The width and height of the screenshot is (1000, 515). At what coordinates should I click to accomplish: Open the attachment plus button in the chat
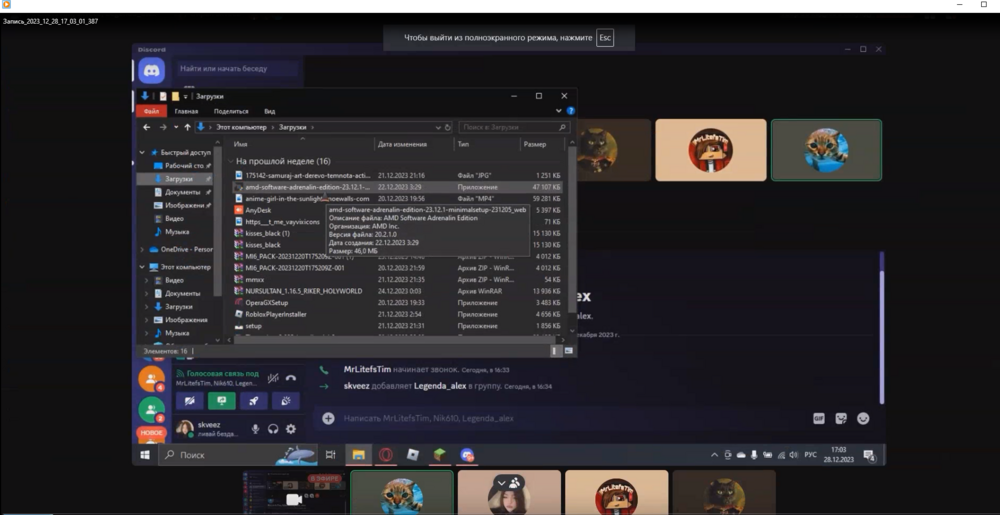tap(328, 419)
